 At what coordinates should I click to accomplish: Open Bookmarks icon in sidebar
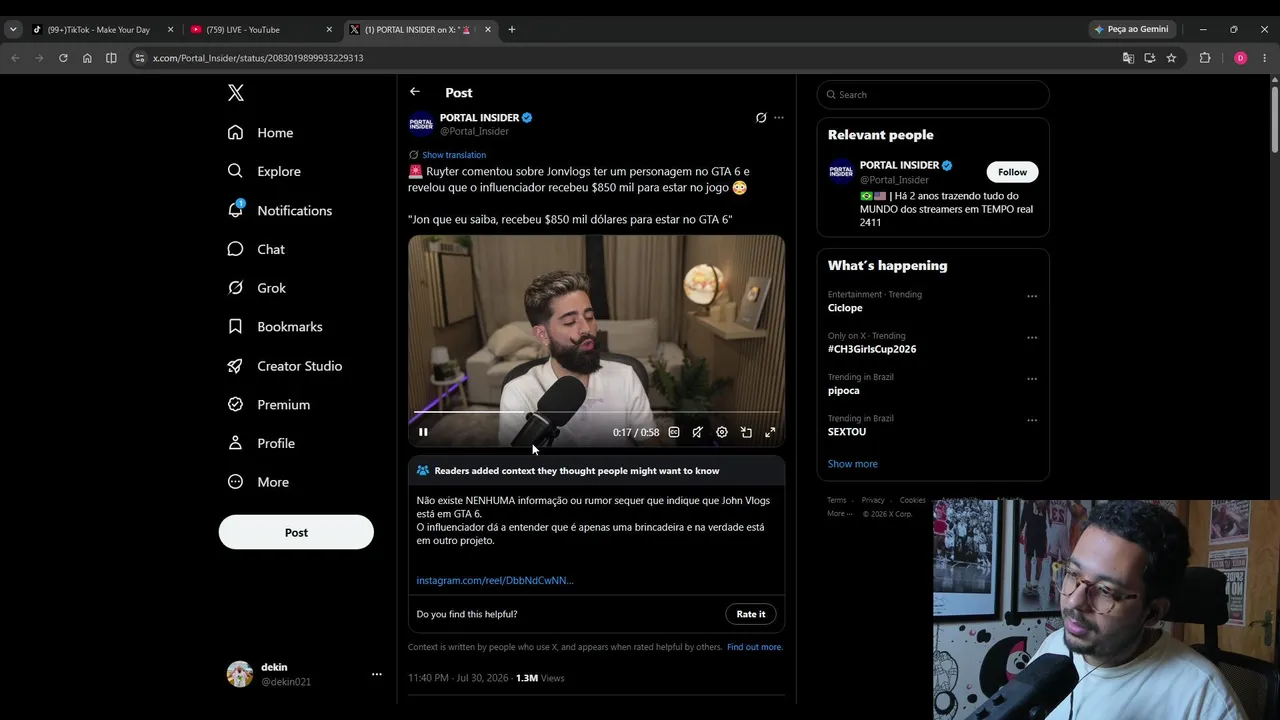tap(235, 327)
